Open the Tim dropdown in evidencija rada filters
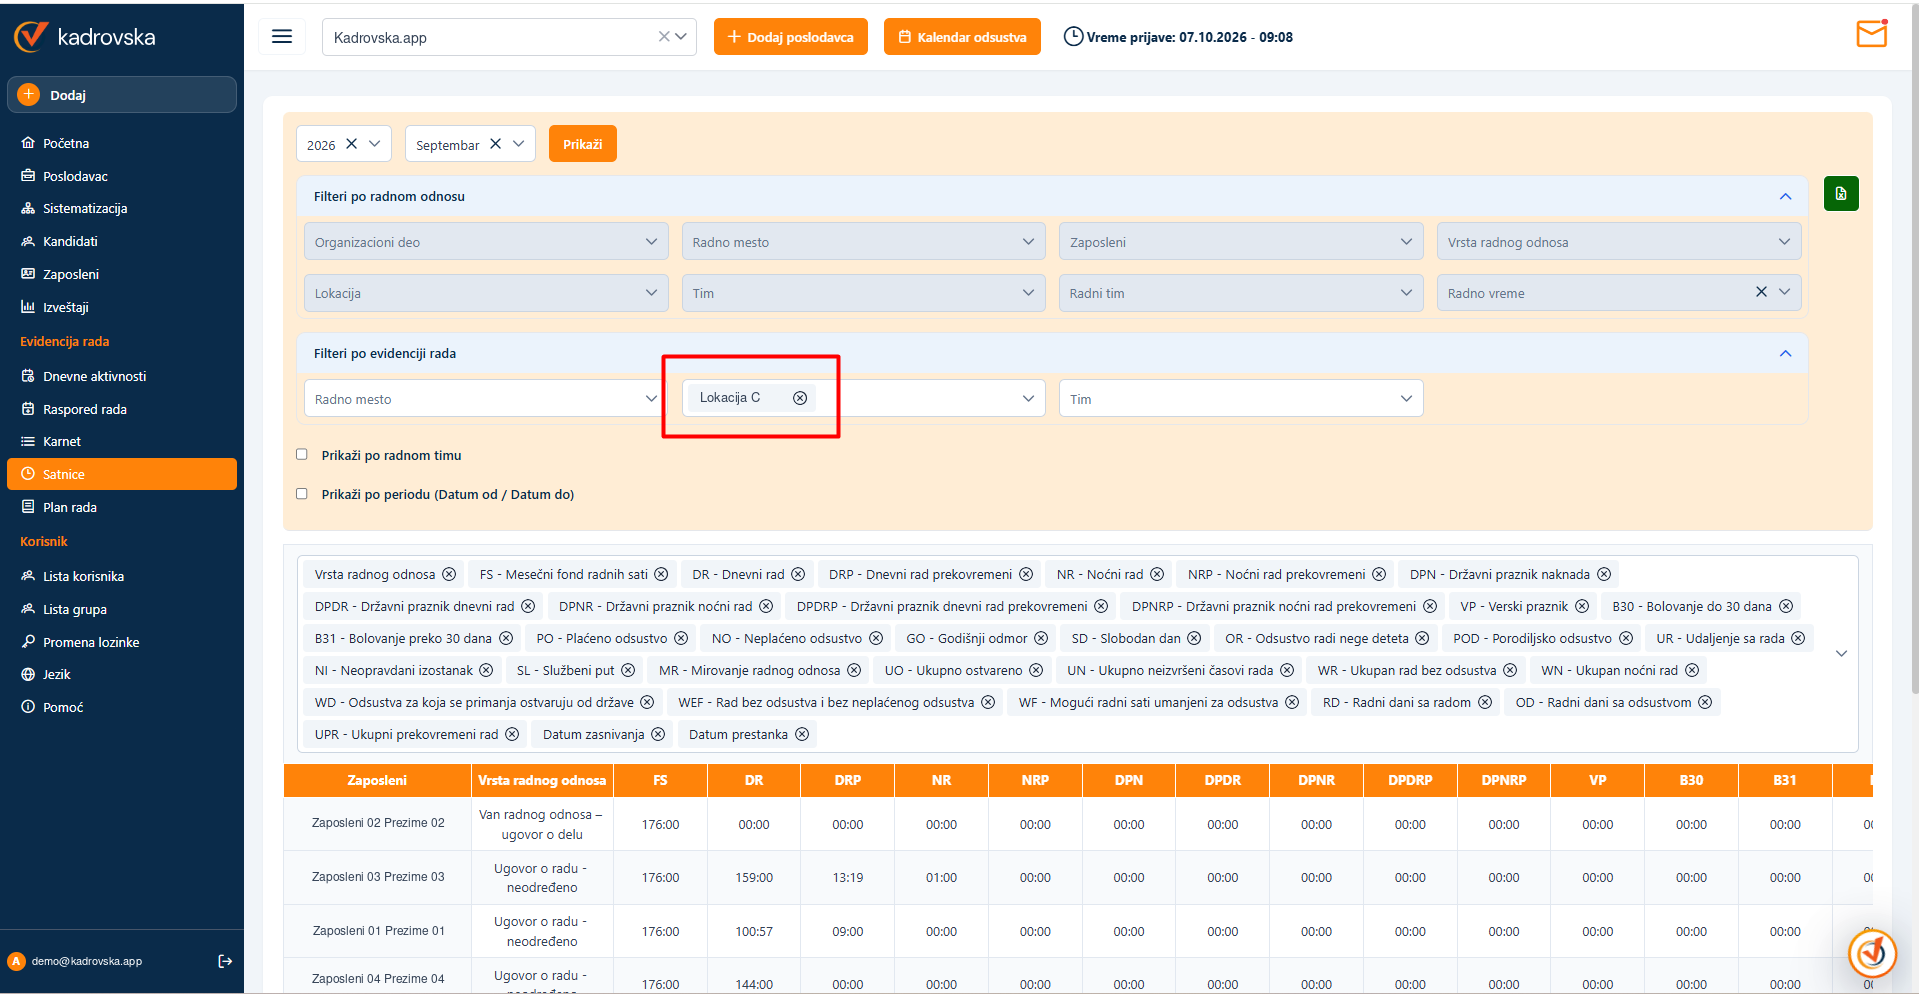The image size is (1919, 994). tap(1241, 399)
